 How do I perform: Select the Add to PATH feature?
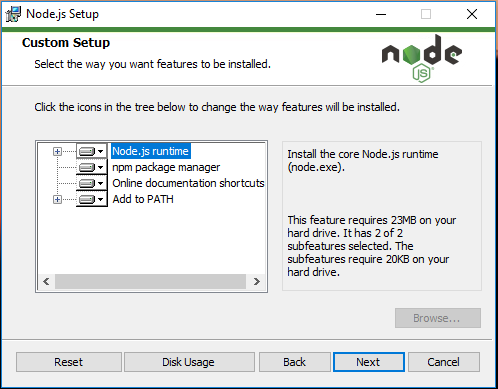click(143, 199)
